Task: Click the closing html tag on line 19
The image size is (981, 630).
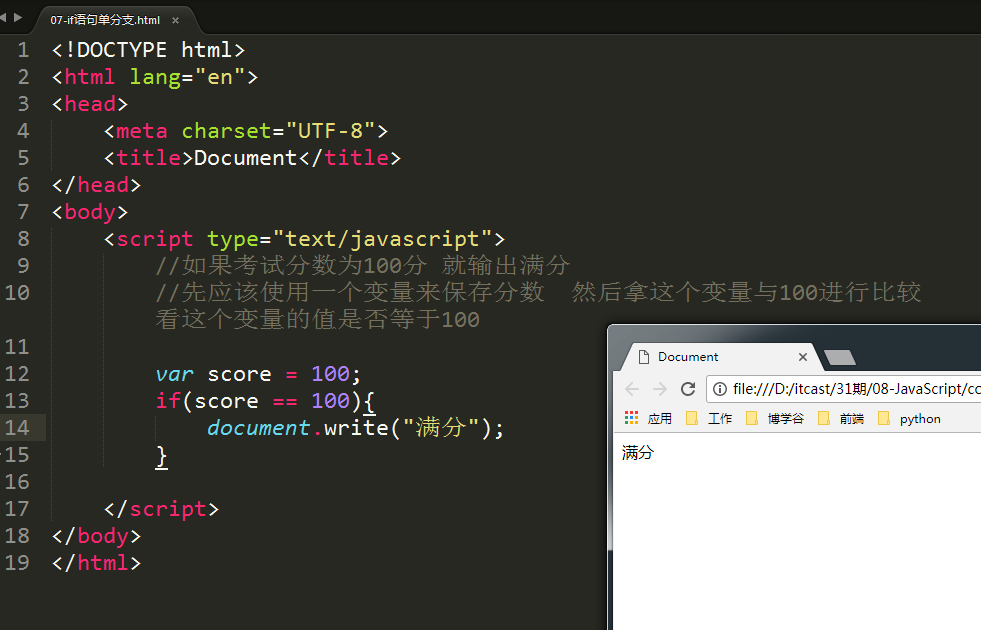Action: (96, 562)
